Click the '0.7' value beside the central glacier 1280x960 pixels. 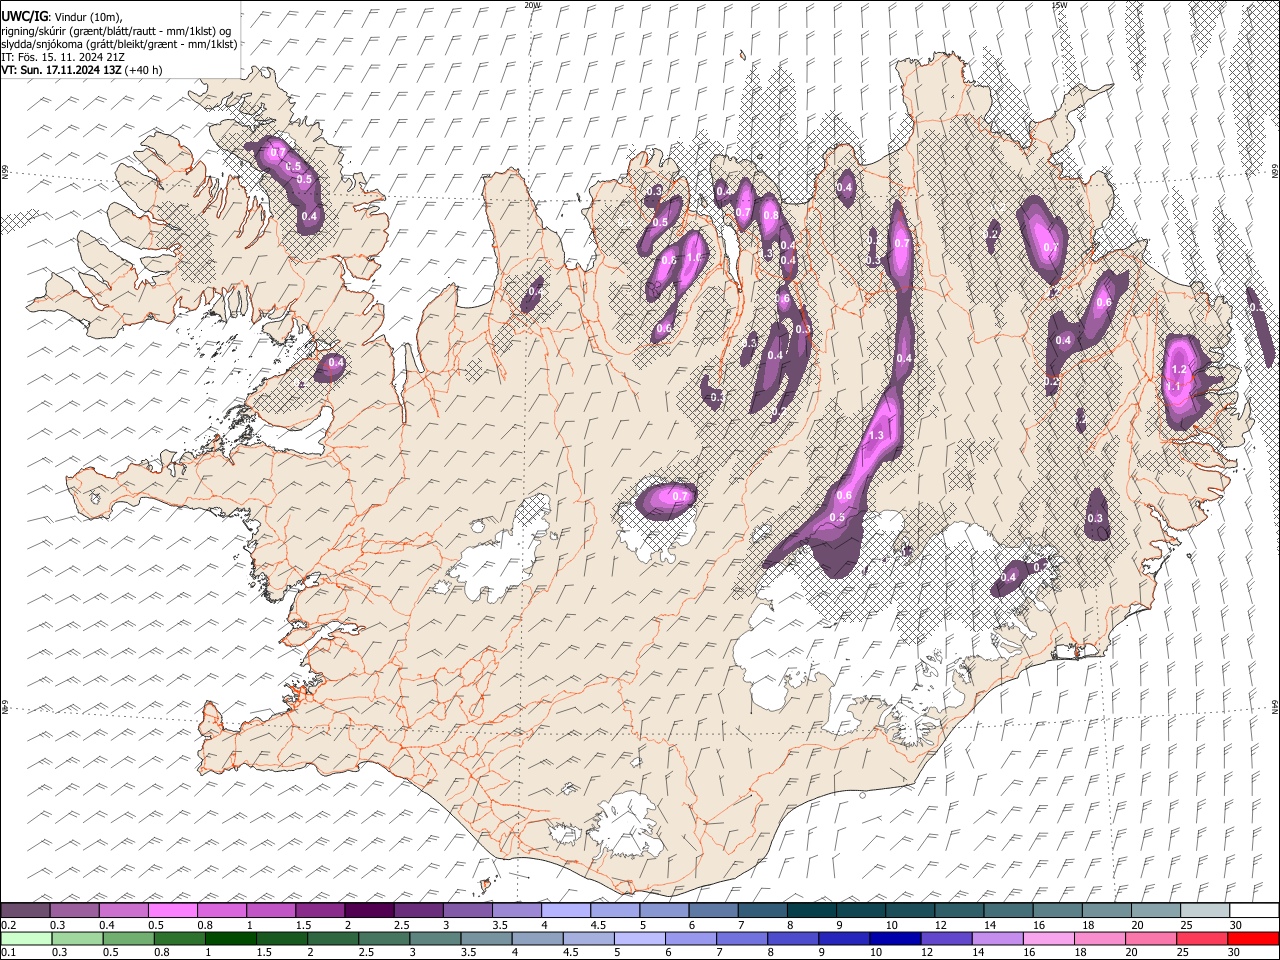[681, 495]
